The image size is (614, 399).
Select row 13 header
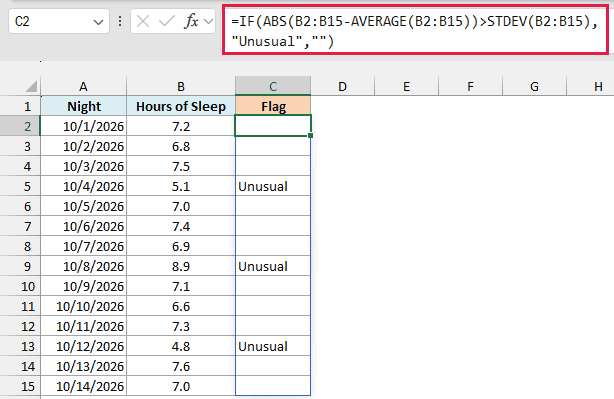click(x=20, y=346)
